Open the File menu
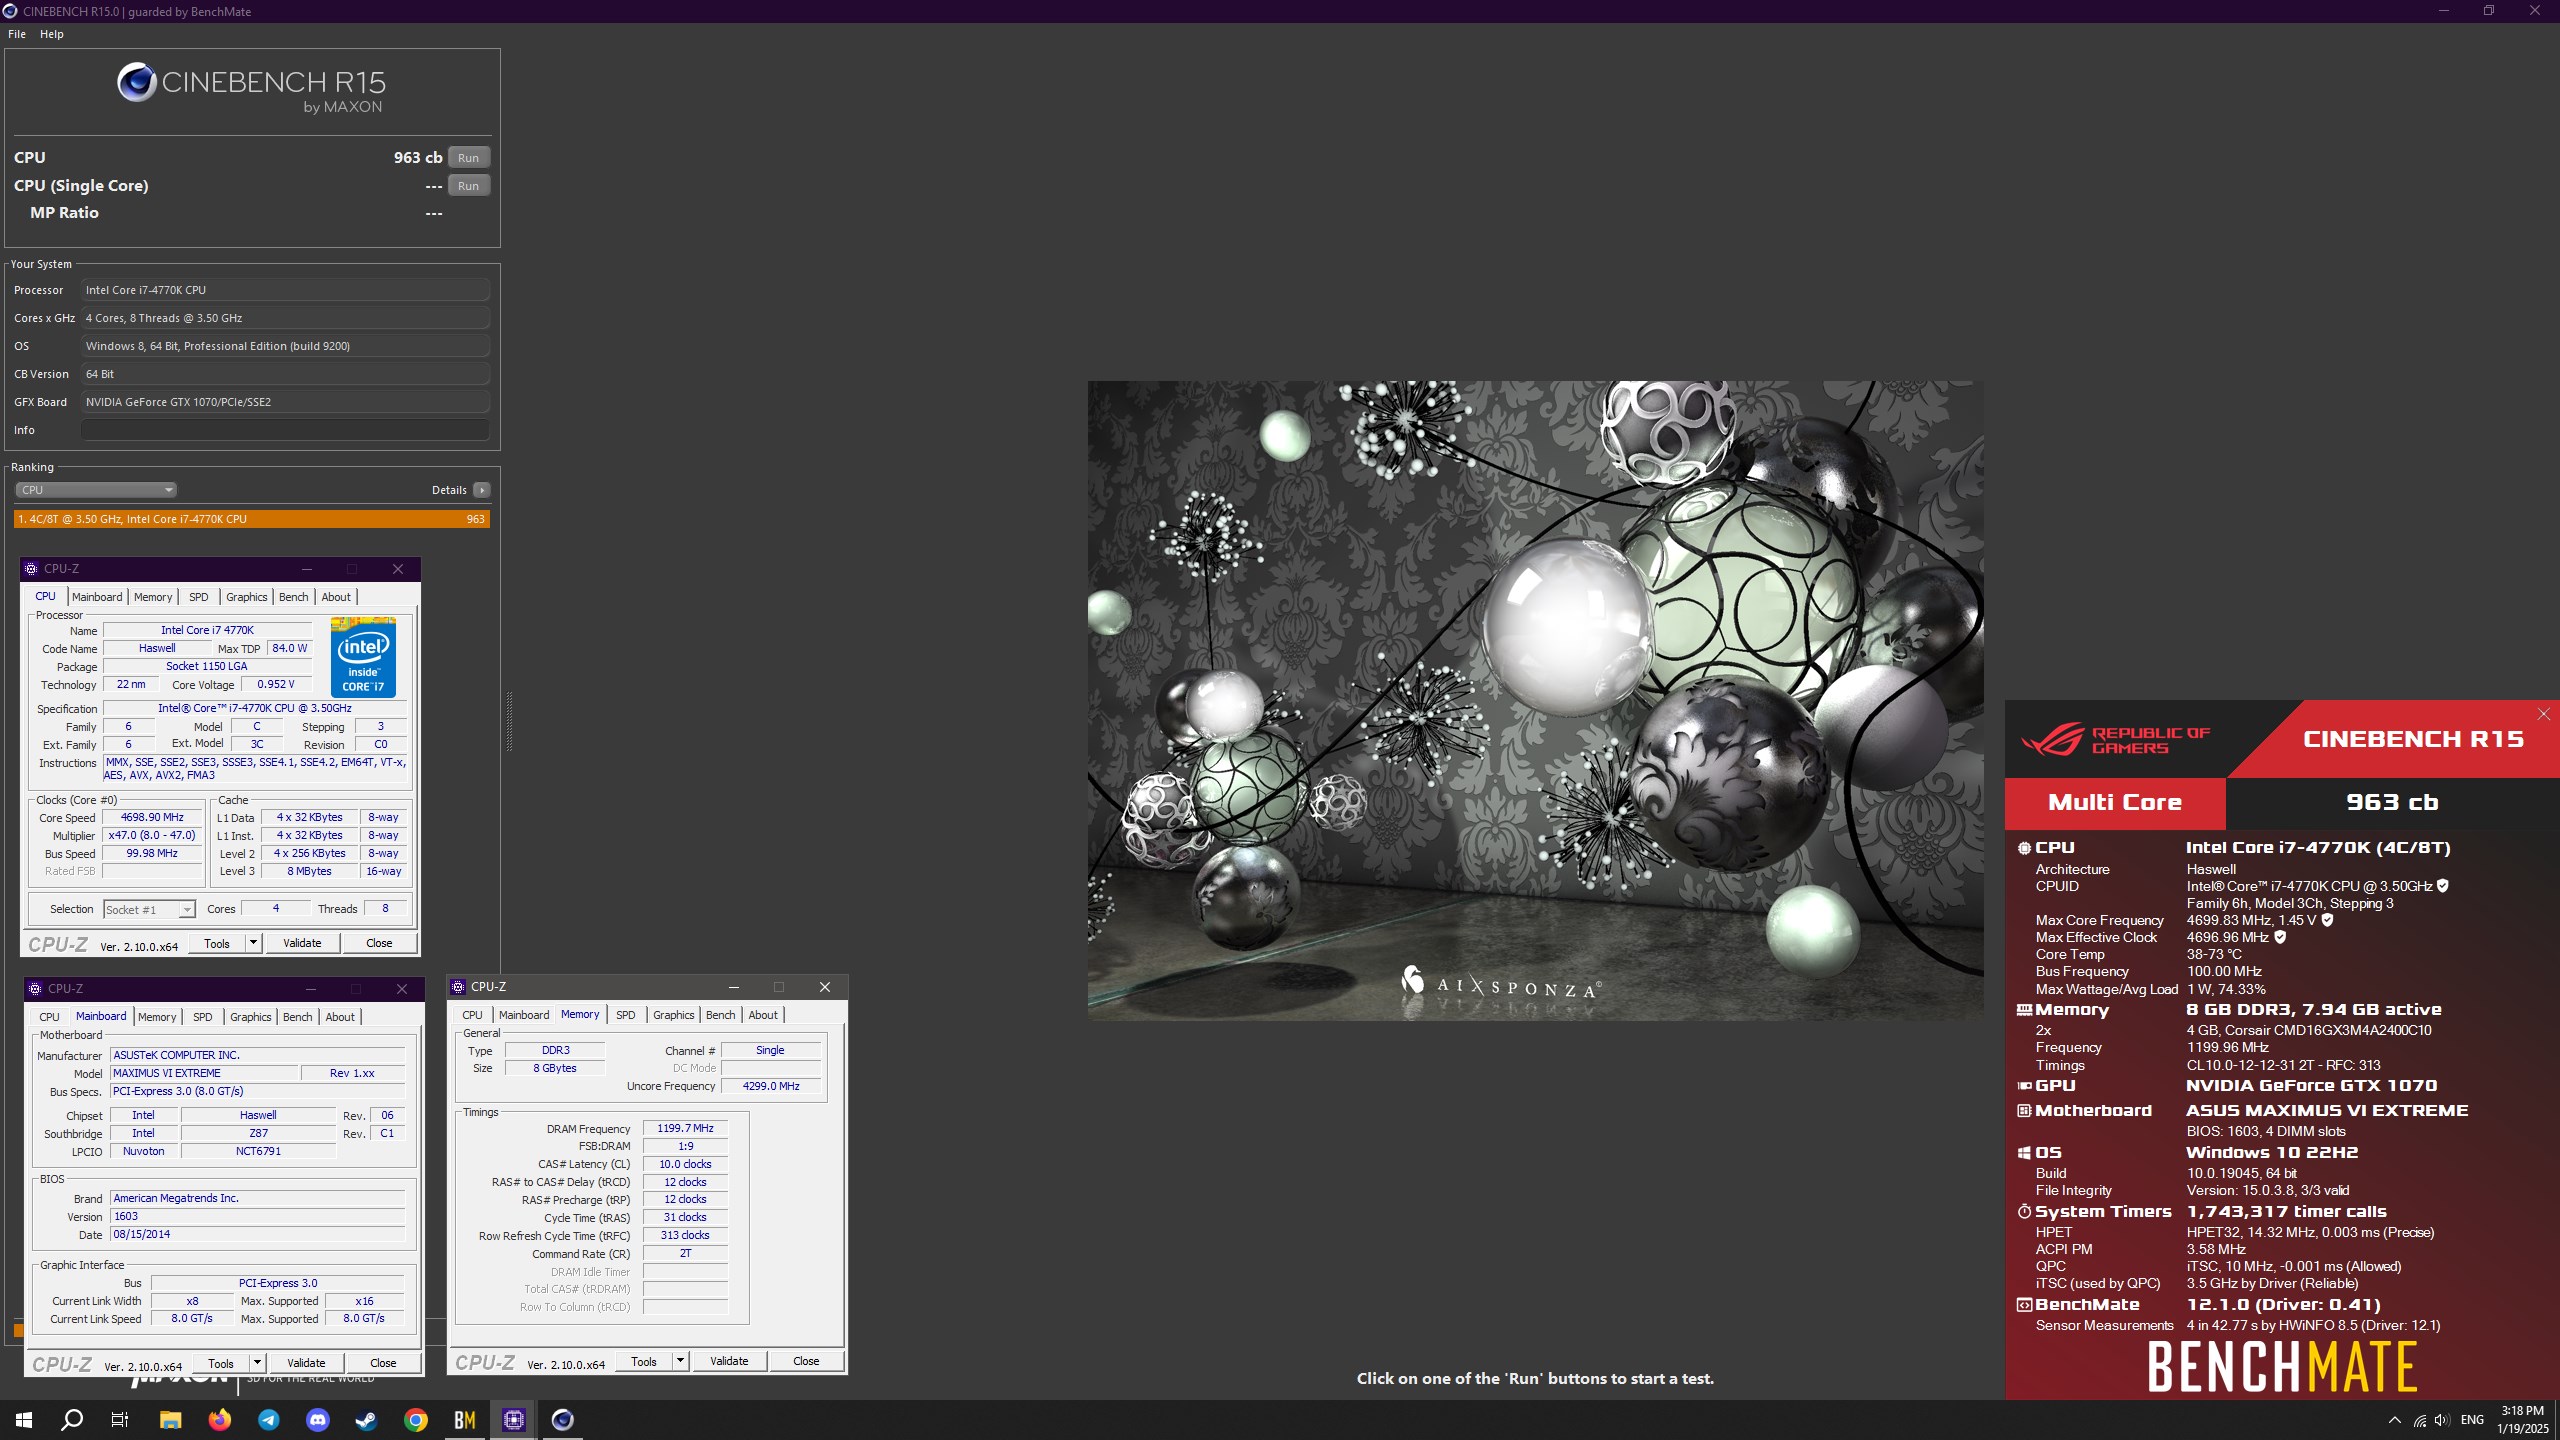This screenshot has width=2560, height=1440. click(17, 34)
